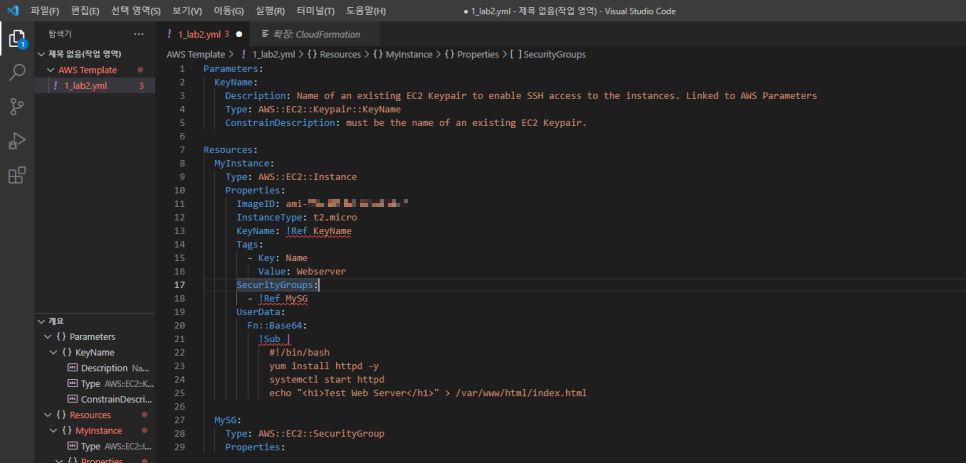
Task: Open the 편집(E) menu
Action: click(85, 11)
